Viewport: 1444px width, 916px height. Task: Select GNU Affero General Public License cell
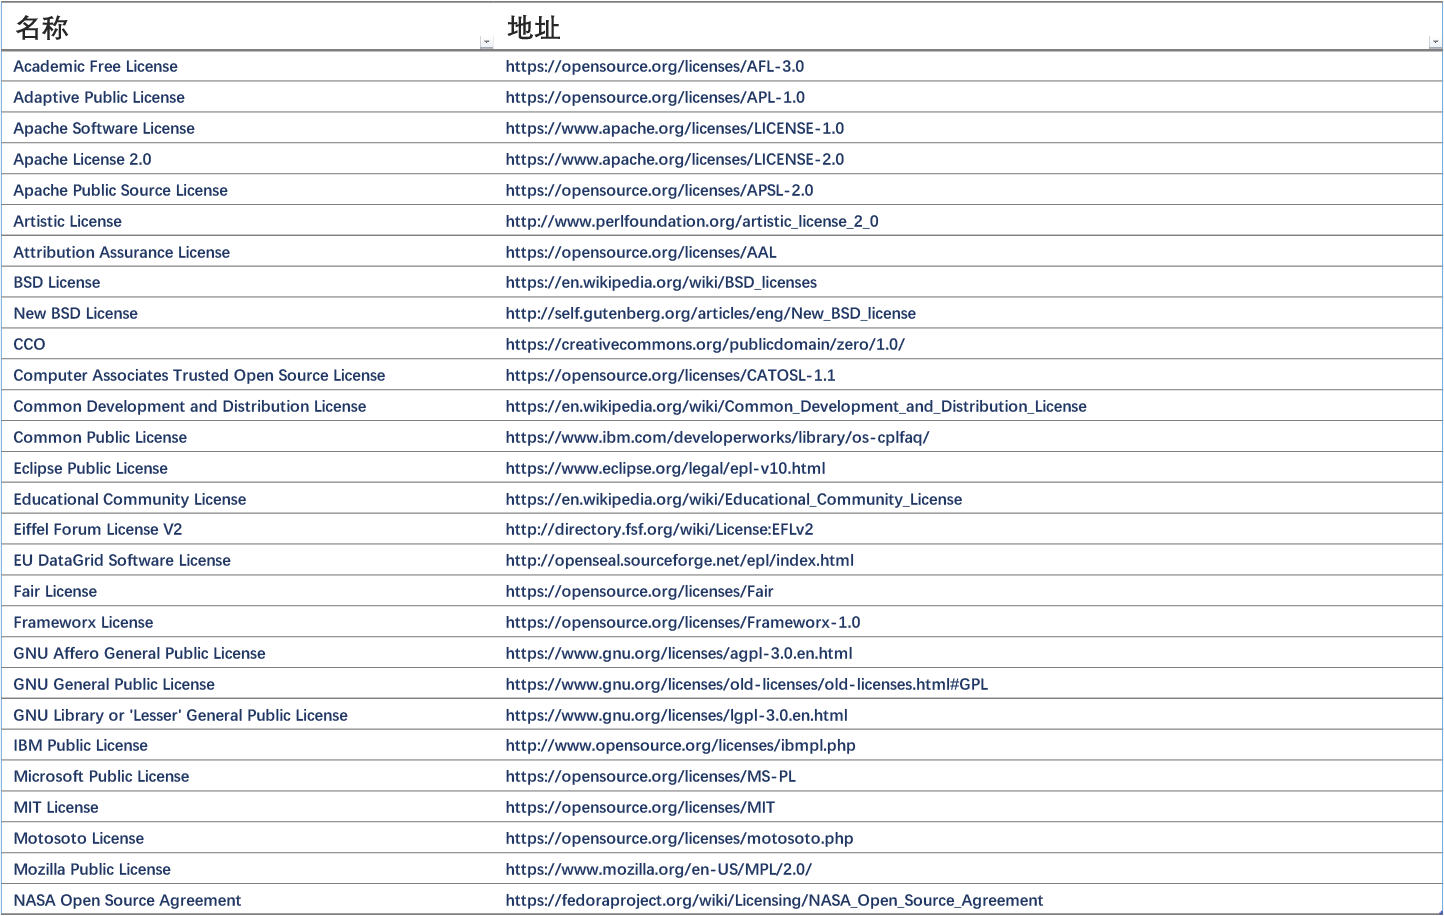pos(140,653)
